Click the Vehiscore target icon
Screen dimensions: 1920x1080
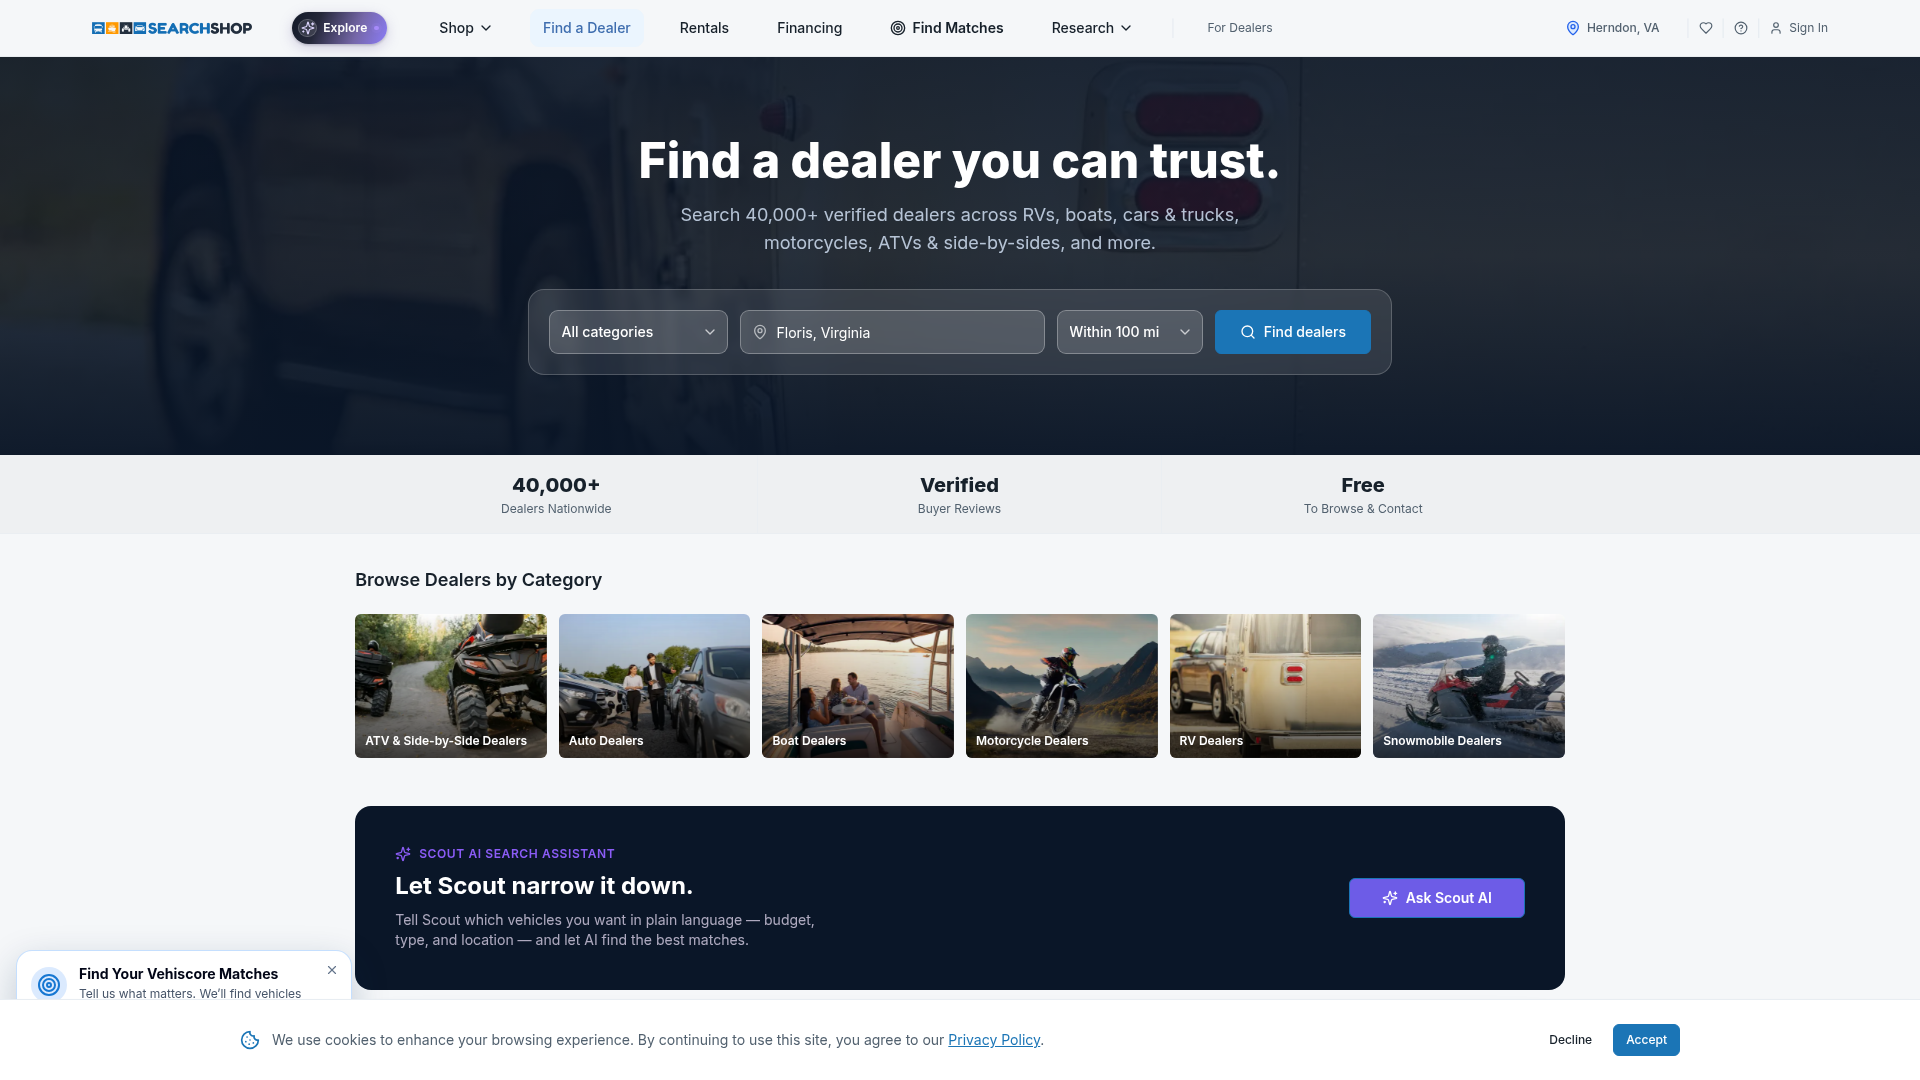click(x=49, y=984)
